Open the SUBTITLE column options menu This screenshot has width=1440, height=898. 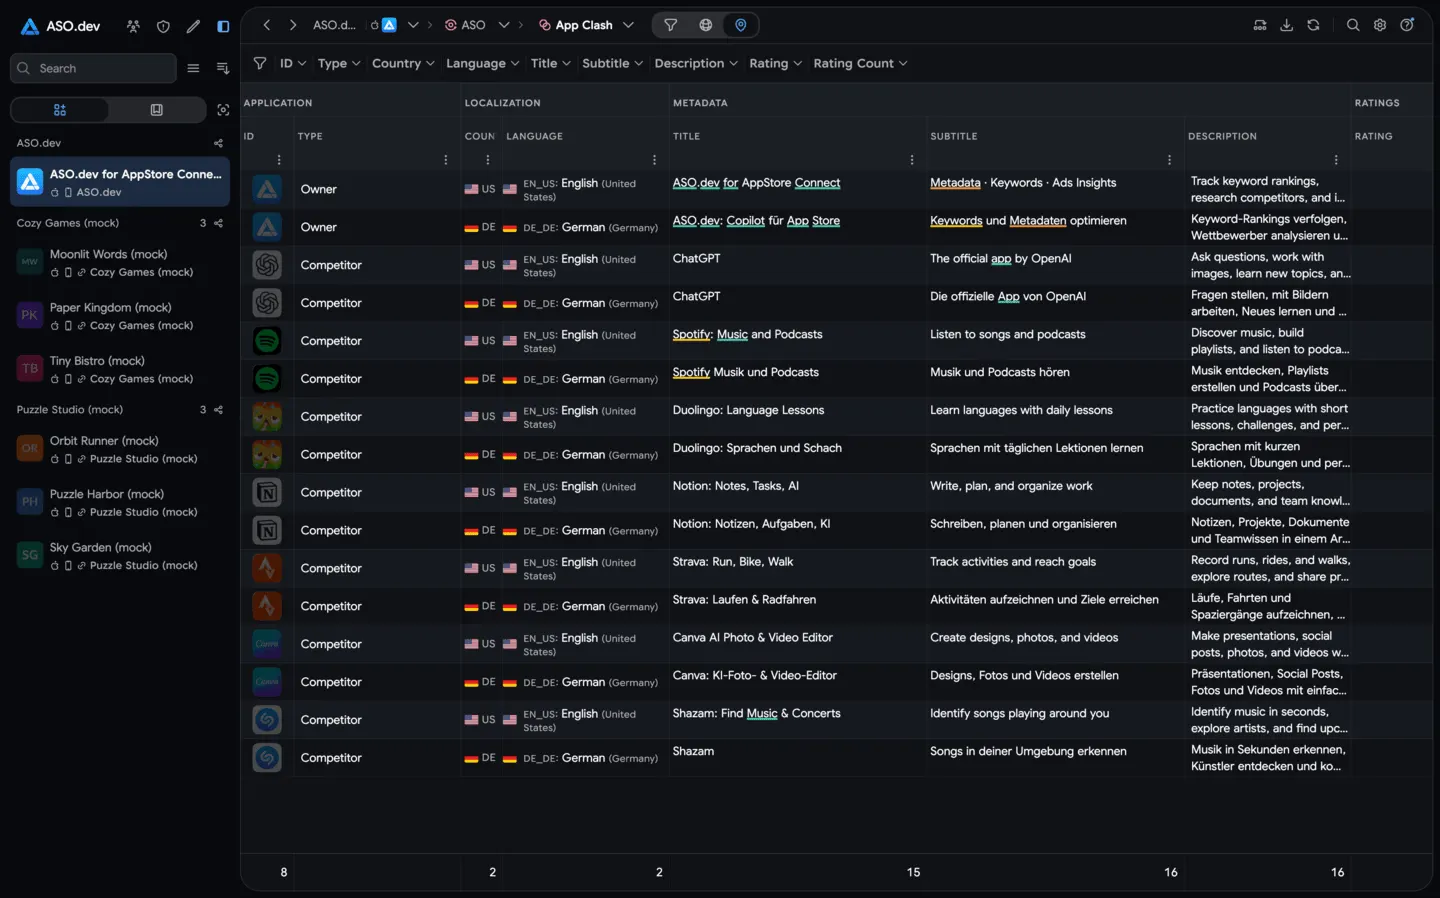[1169, 160]
